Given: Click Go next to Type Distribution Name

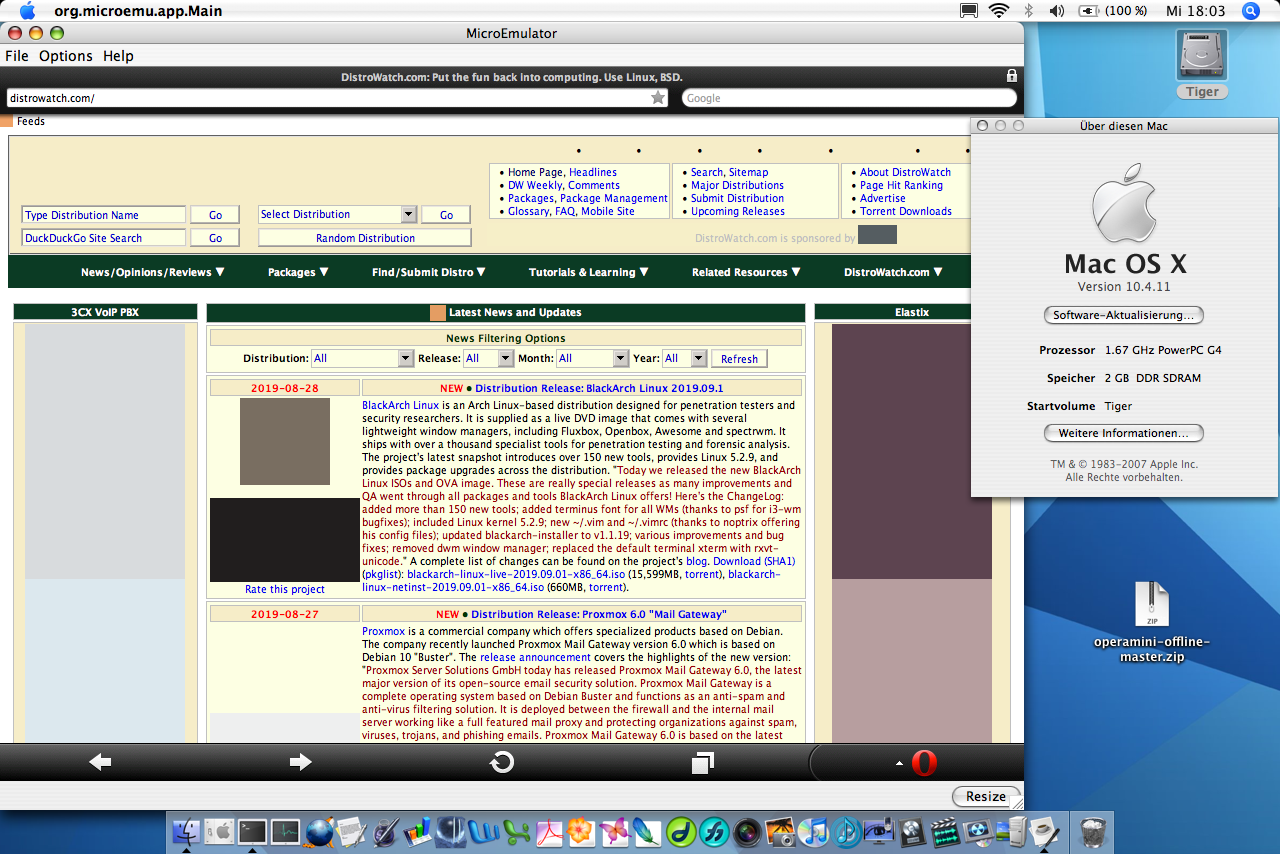Looking at the screenshot, I should [x=215, y=215].
